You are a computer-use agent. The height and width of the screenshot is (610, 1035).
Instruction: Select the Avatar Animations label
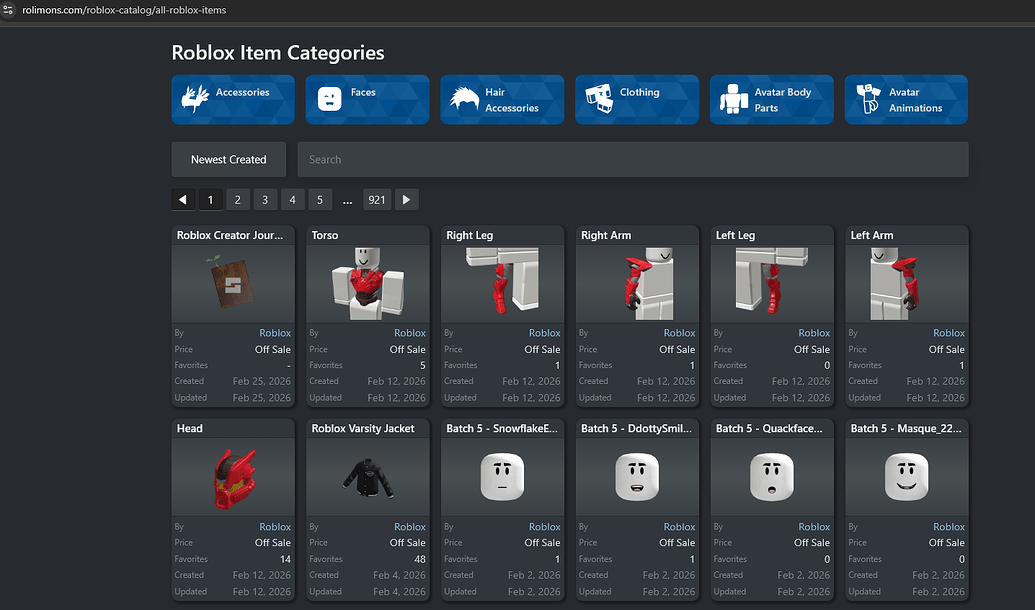click(915, 100)
